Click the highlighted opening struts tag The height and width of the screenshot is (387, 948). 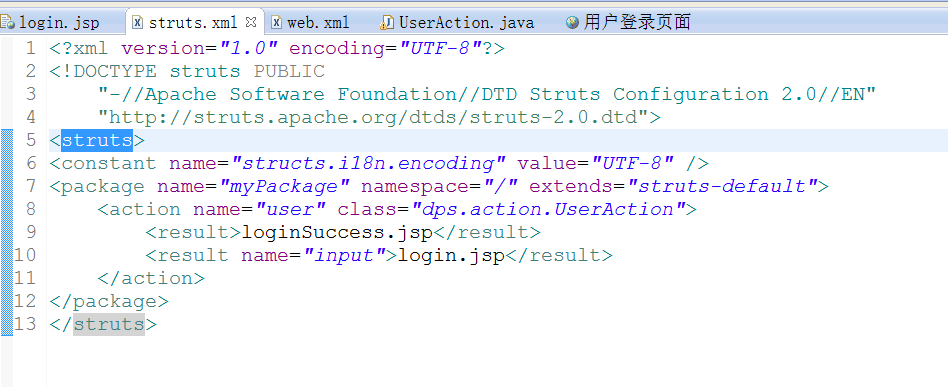97,140
